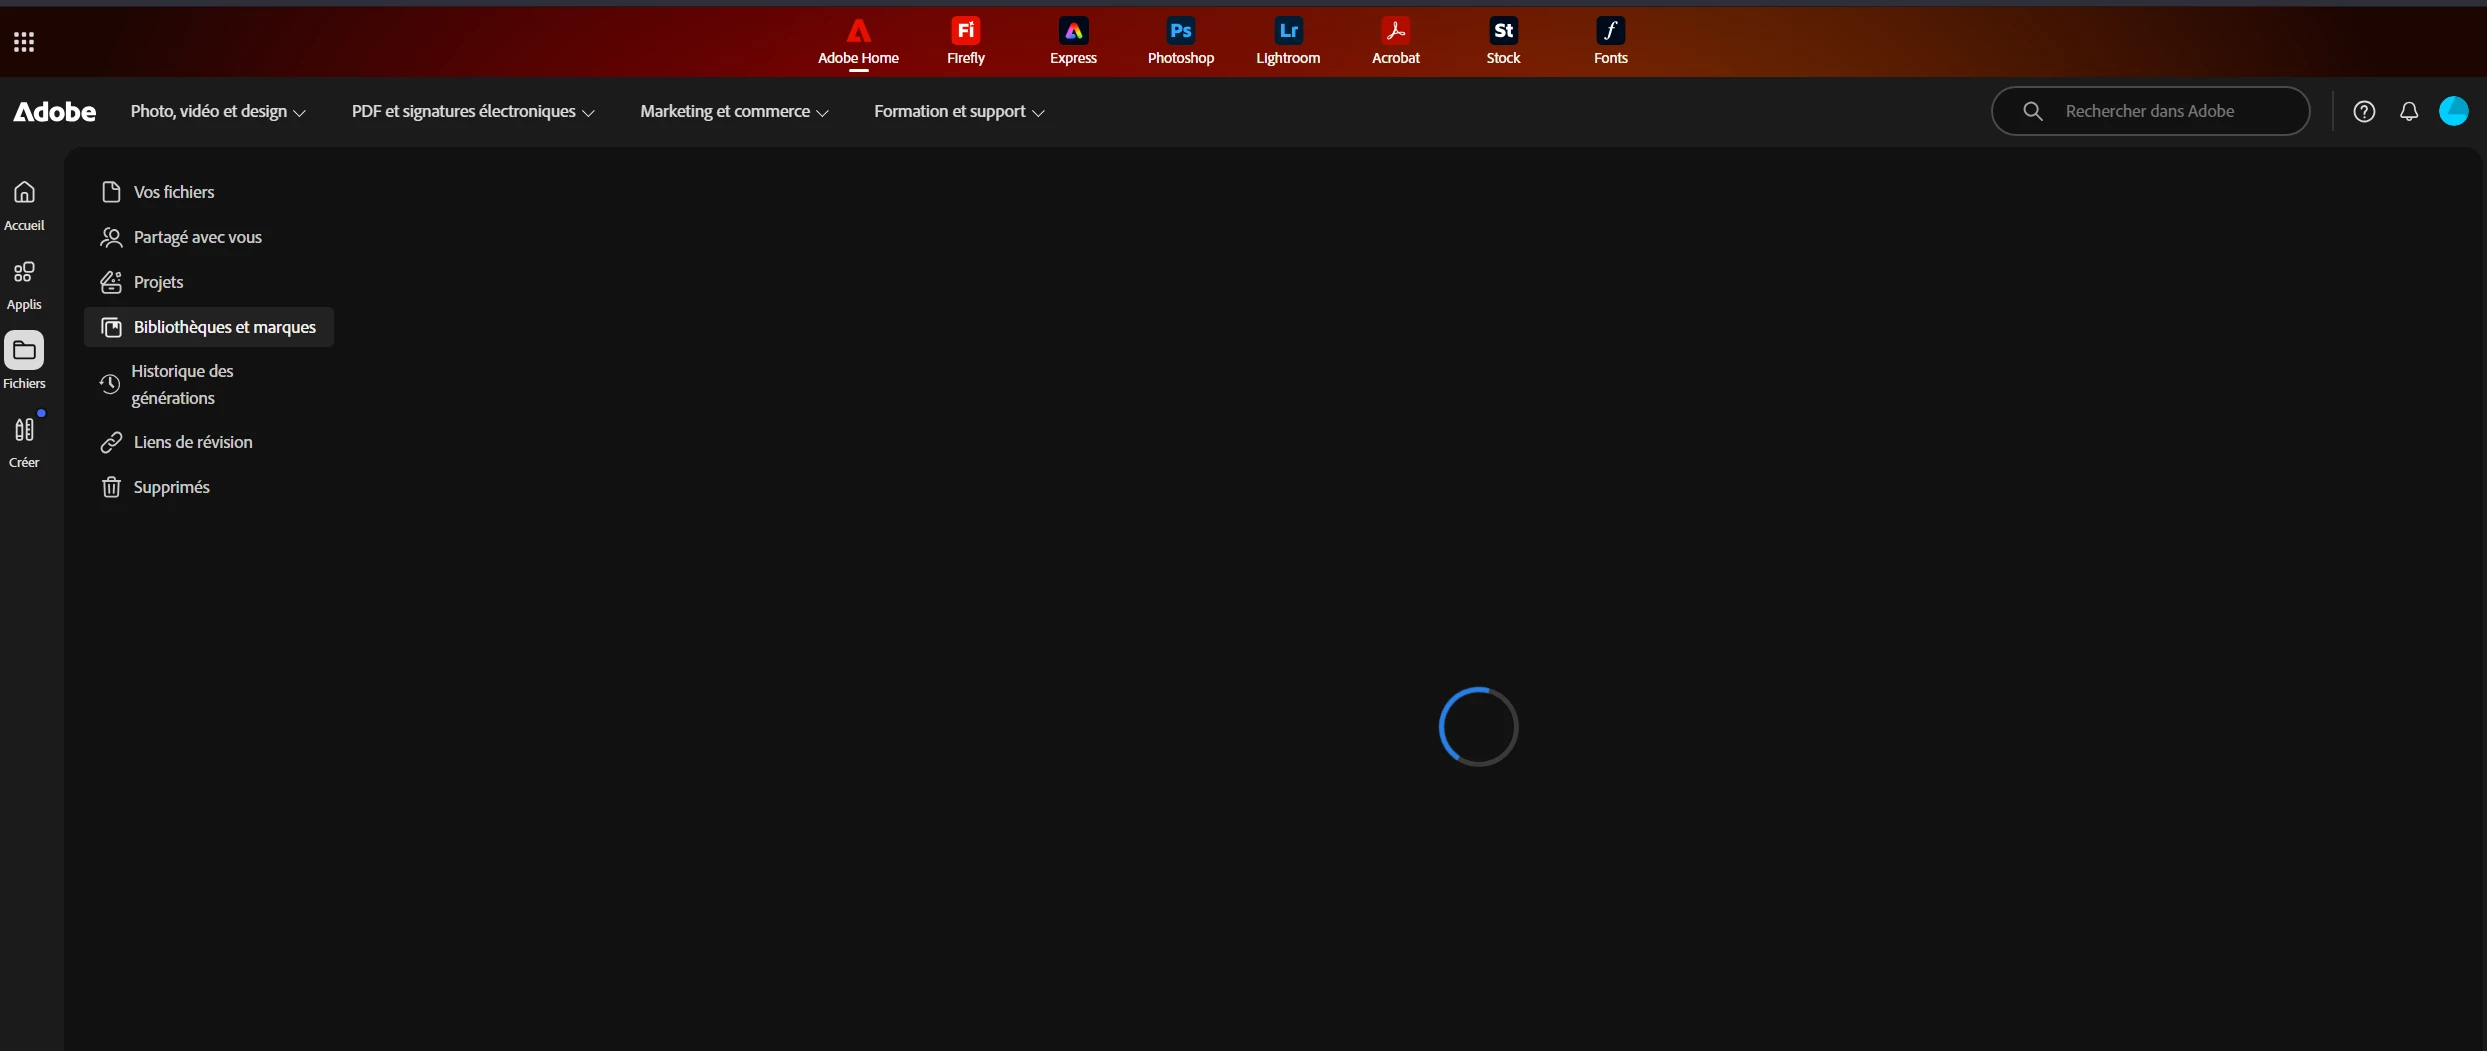Open Applis in left rail
The image size is (2487, 1051).
tap(24, 285)
